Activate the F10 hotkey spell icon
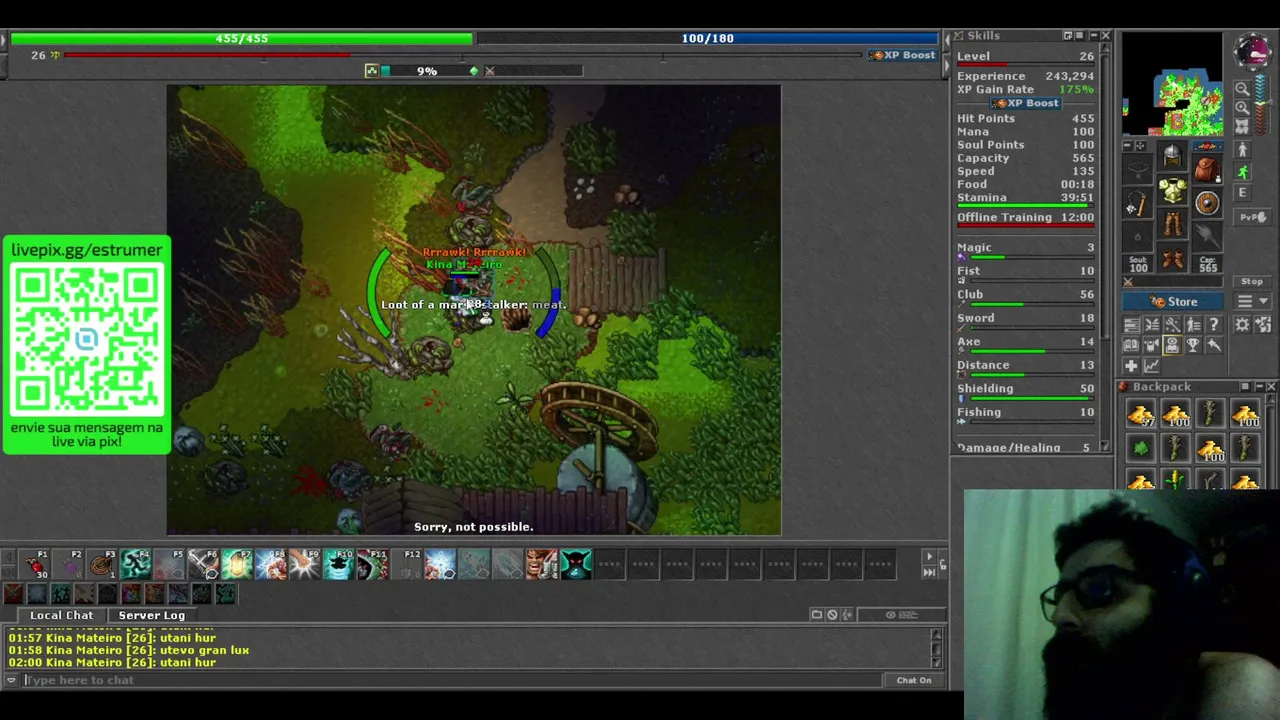This screenshot has height=720, width=1280. click(x=339, y=565)
